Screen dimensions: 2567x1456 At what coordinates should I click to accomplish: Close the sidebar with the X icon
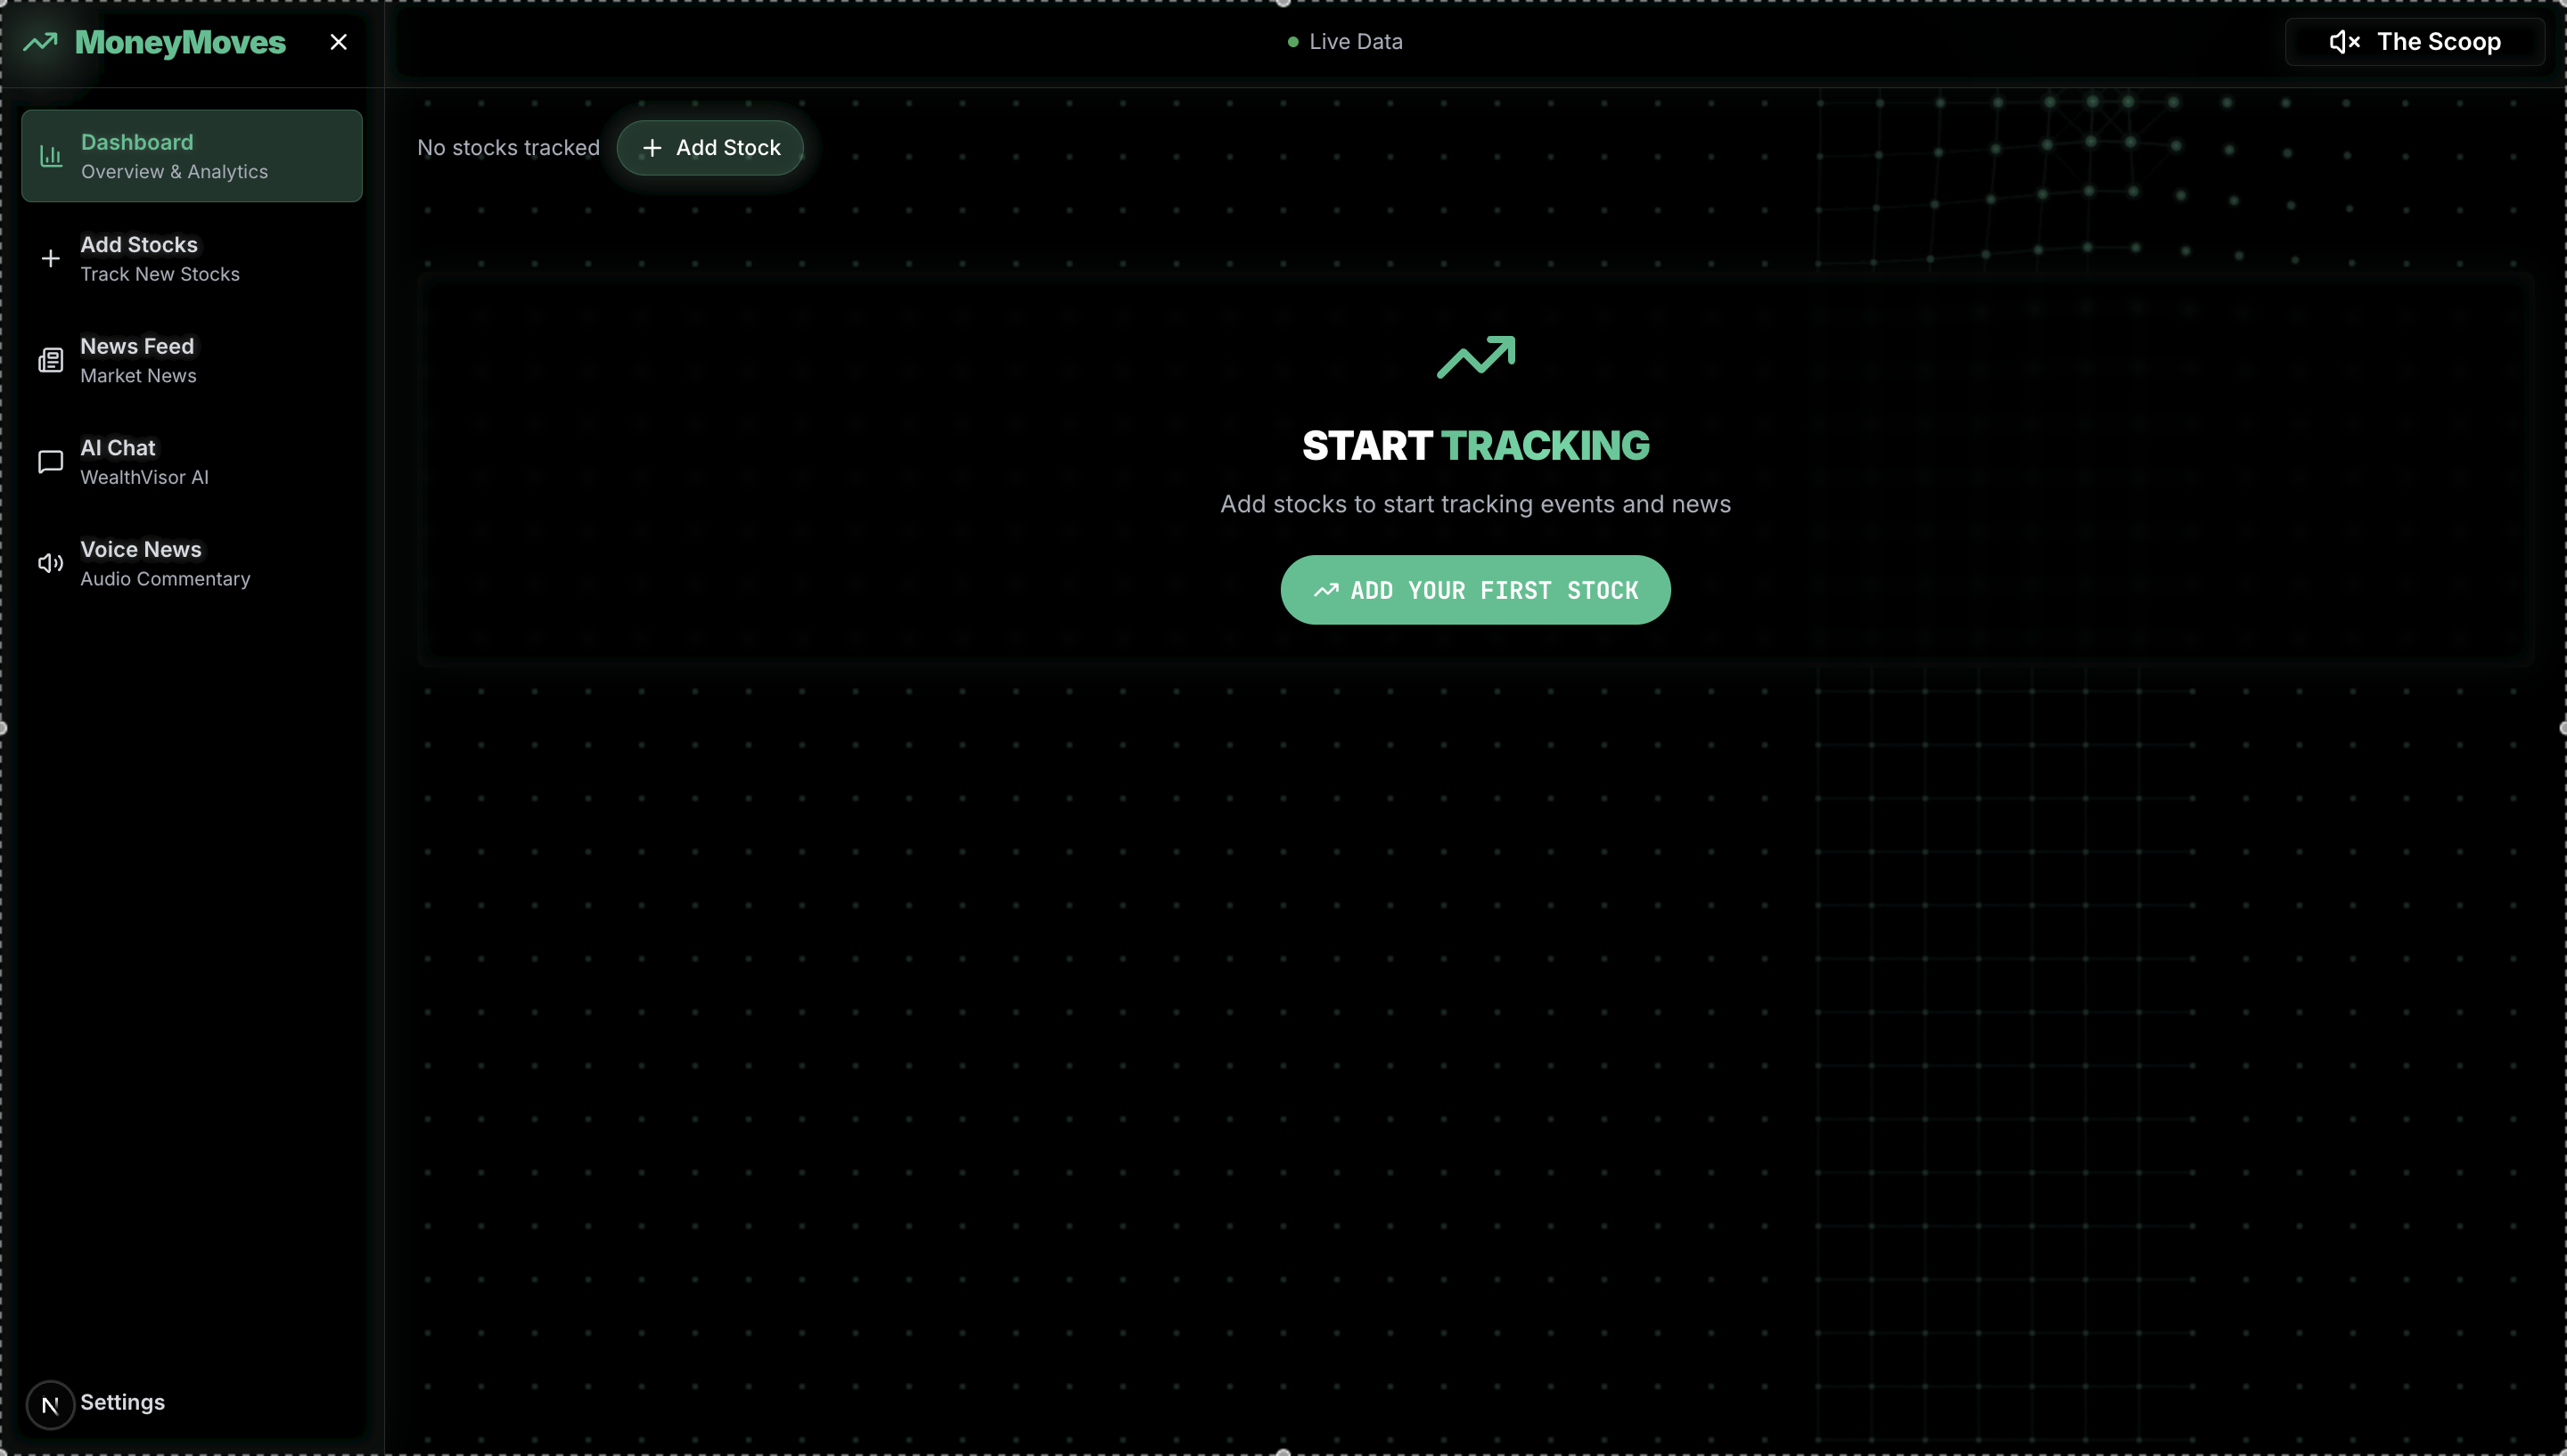point(338,42)
